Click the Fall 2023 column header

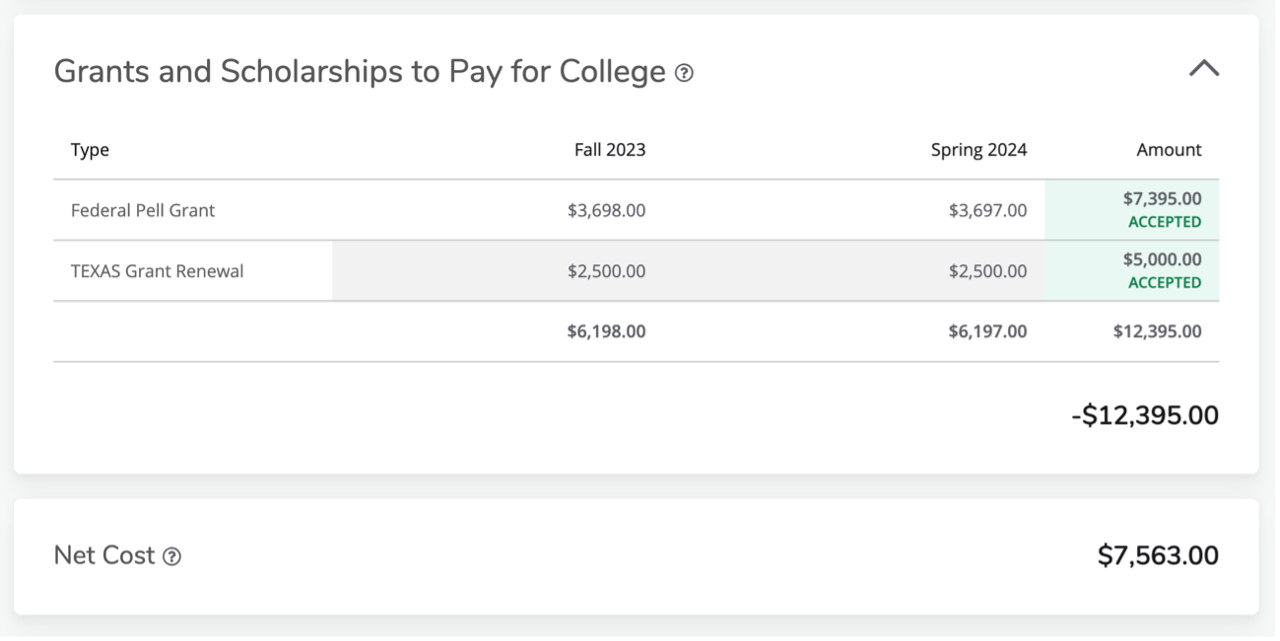pos(610,150)
